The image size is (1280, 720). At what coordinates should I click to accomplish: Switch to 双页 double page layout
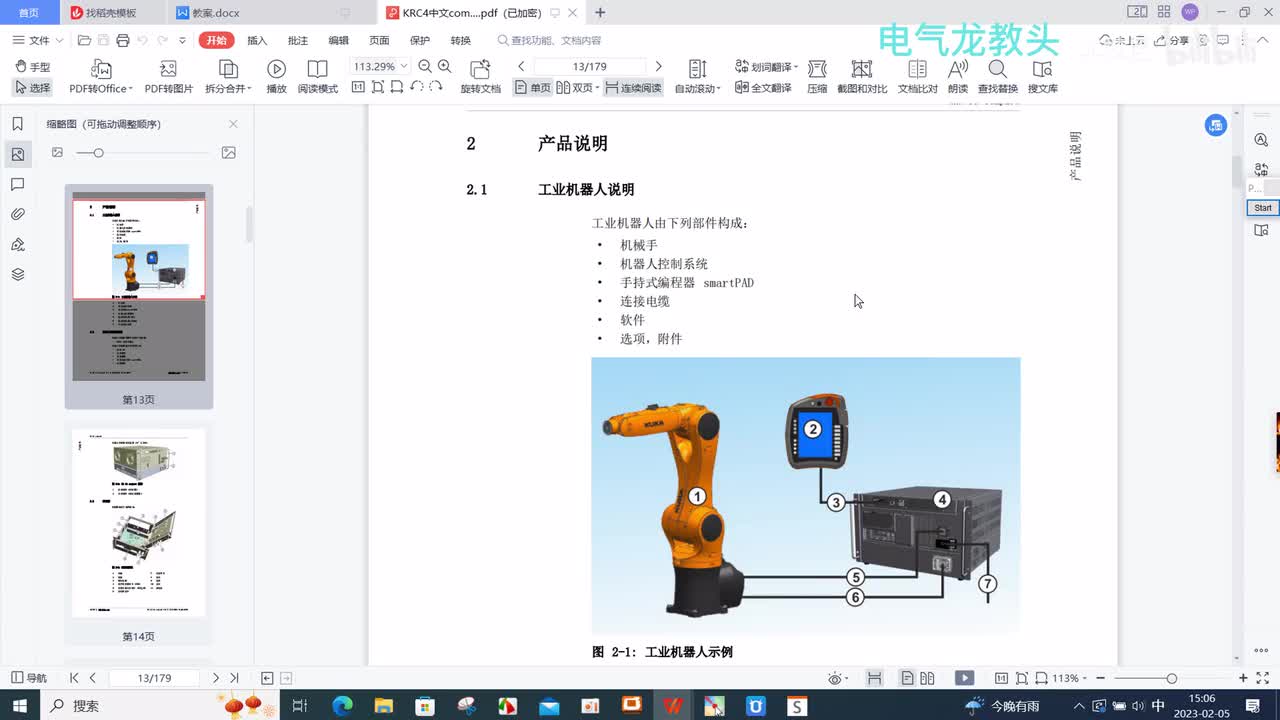577,88
